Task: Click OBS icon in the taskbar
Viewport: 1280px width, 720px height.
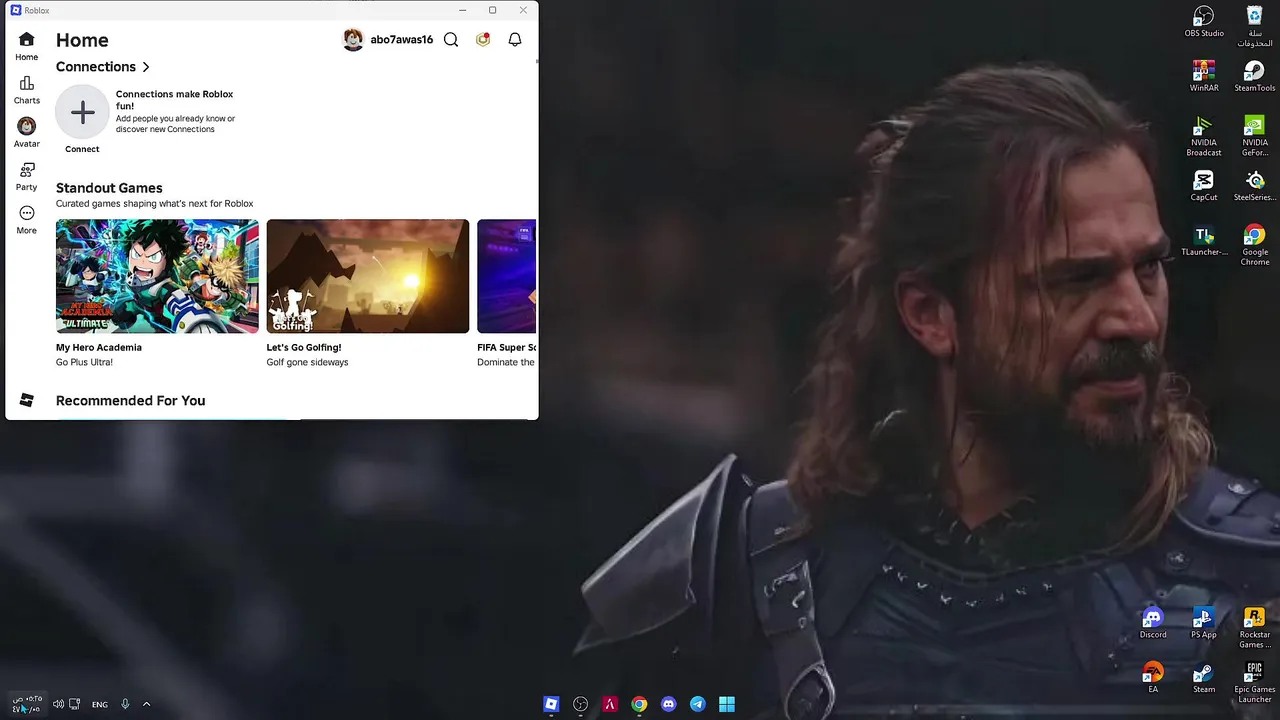Action: (580, 704)
